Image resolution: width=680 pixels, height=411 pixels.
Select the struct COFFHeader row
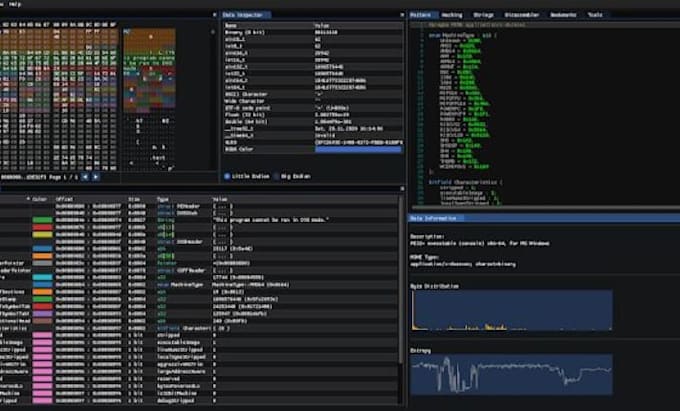[x=199, y=270]
